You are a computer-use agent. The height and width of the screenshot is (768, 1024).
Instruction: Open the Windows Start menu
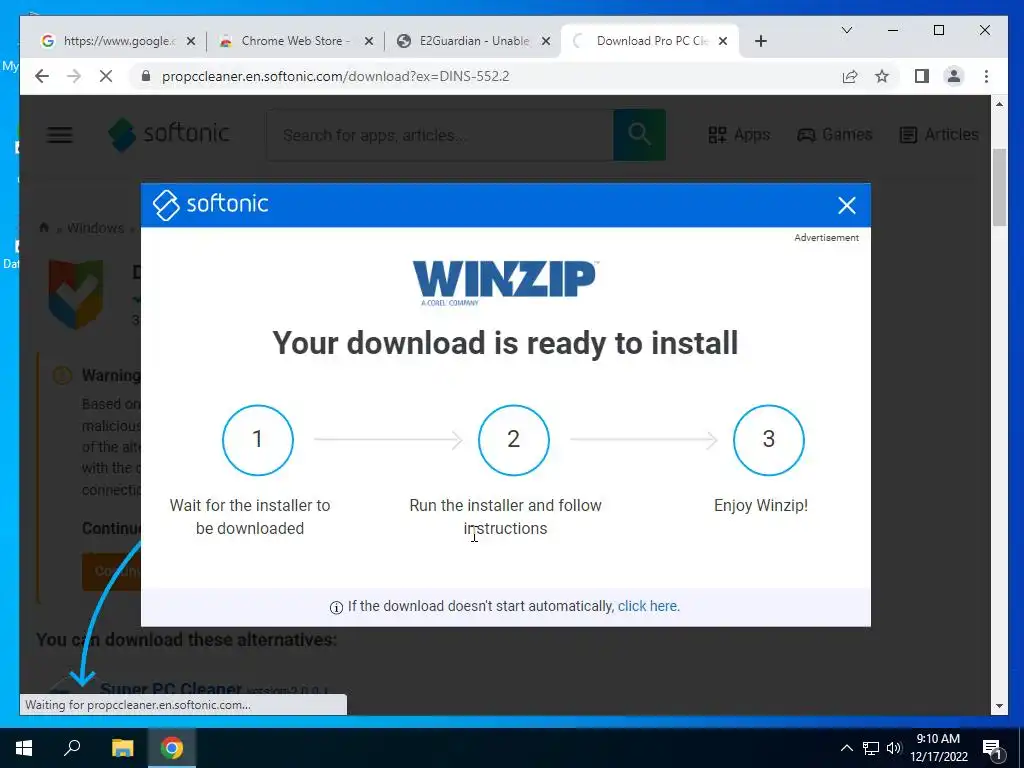click(x=24, y=748)
